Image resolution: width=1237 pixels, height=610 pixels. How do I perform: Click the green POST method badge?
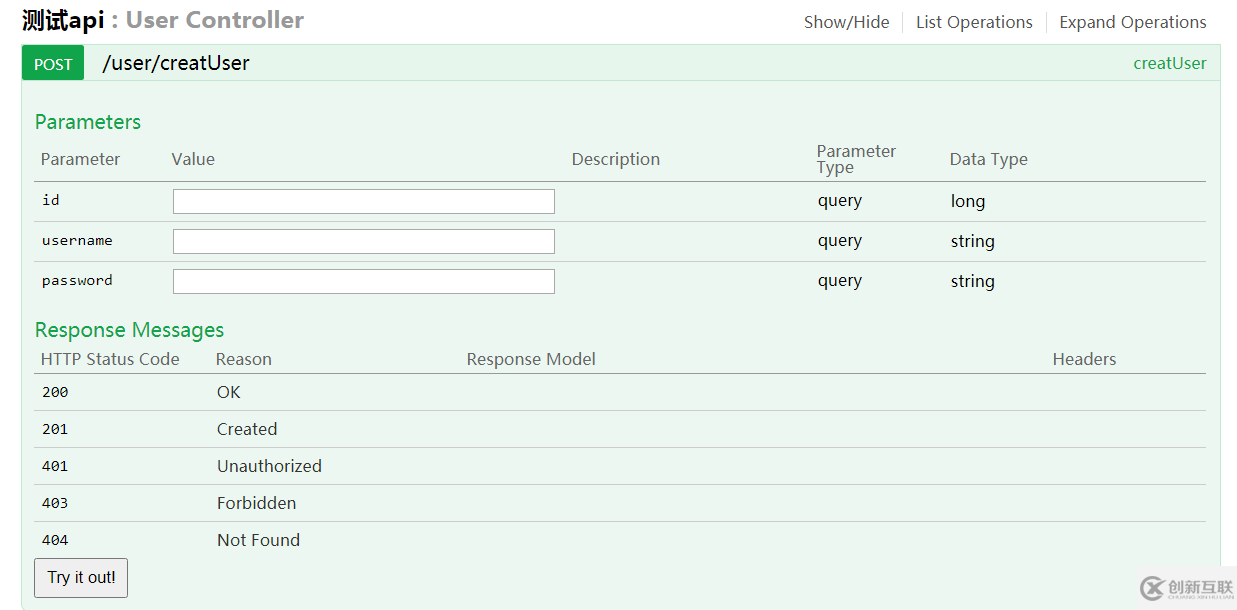[x=53, y=64]
